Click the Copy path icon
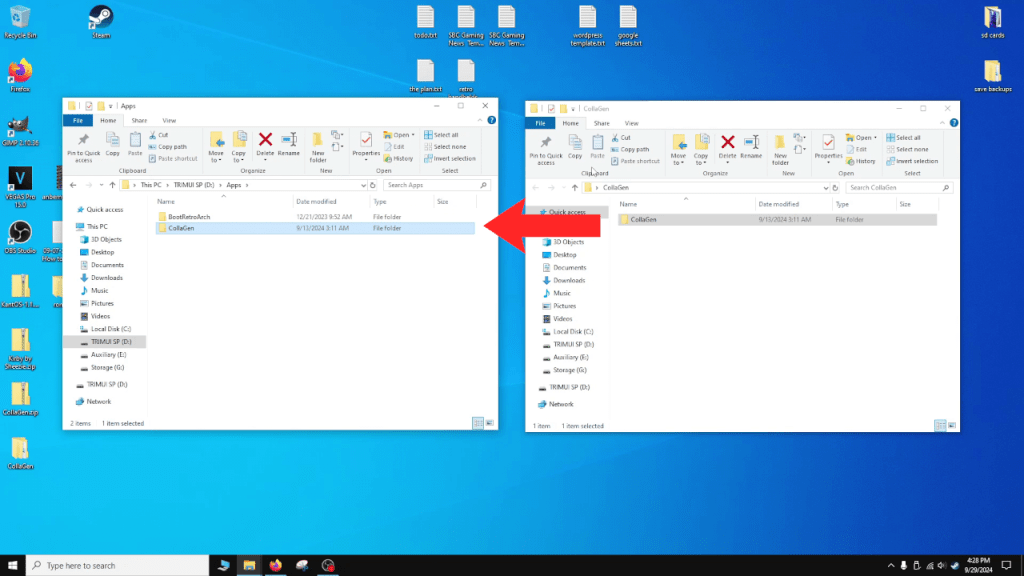 coord(170,146)
